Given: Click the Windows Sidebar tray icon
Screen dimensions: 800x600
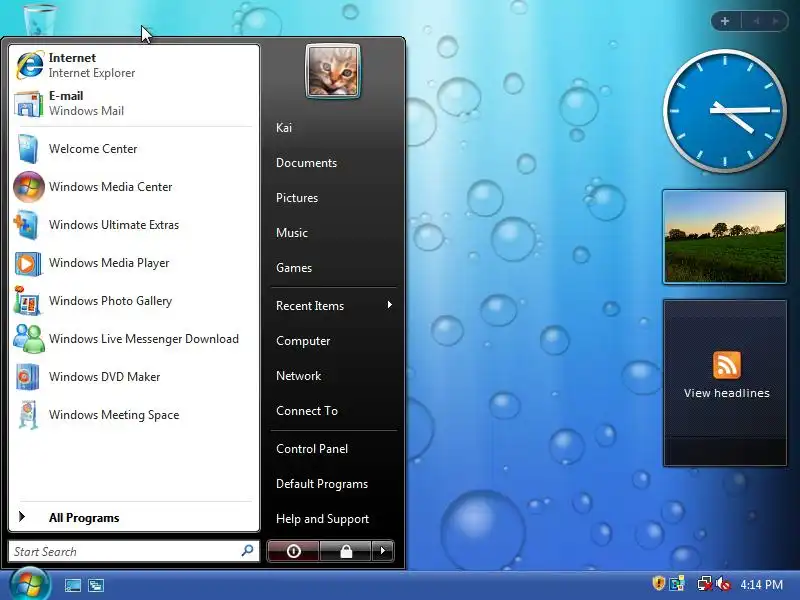Looking at the screenshot, I should click(678, 584).
